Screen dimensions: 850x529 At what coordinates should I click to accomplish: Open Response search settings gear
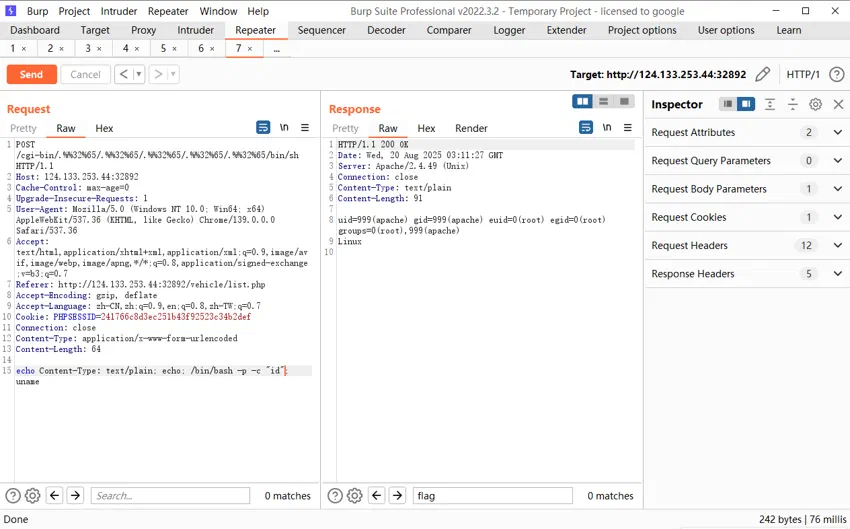(x=355, y=495)
